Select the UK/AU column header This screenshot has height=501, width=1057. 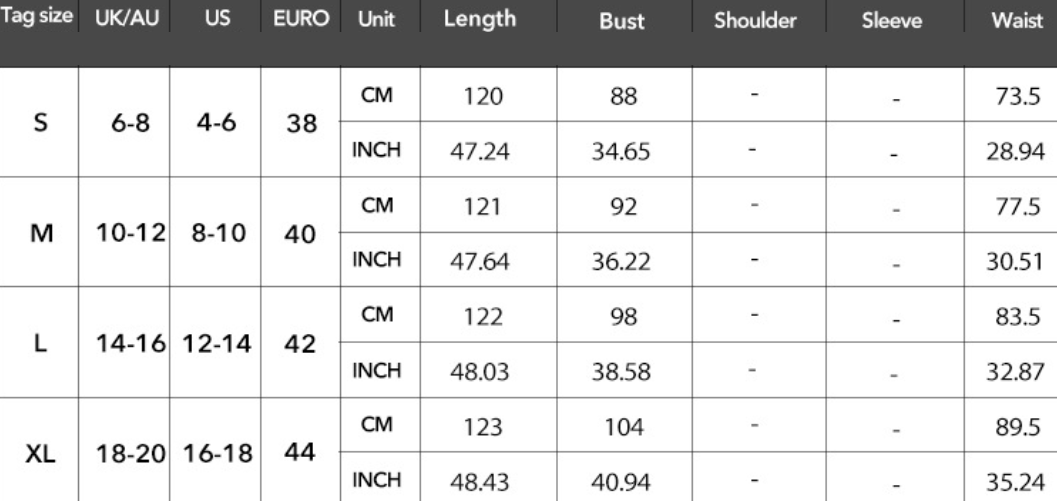(127, 19)
